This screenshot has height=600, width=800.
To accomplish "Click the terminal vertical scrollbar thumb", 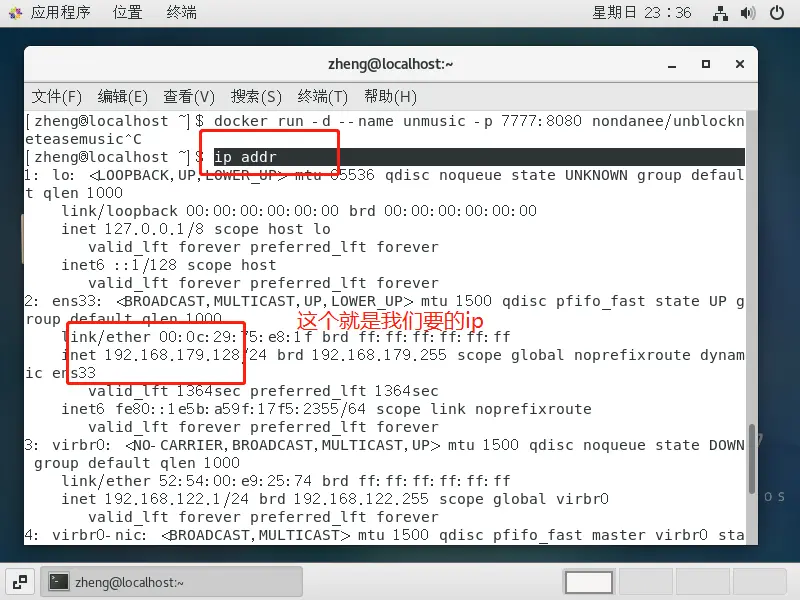I will tap(752, 458).
